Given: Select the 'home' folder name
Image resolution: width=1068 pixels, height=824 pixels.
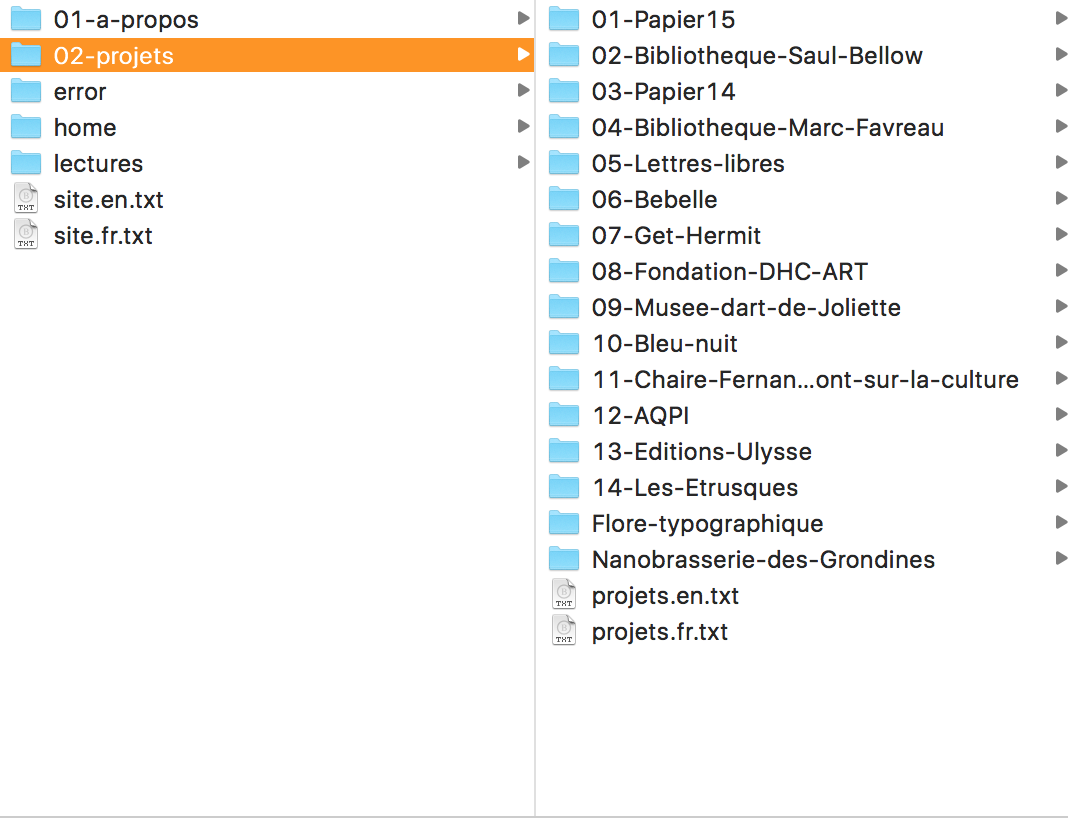Looking at the screenshot, I should tap(85, 127).
